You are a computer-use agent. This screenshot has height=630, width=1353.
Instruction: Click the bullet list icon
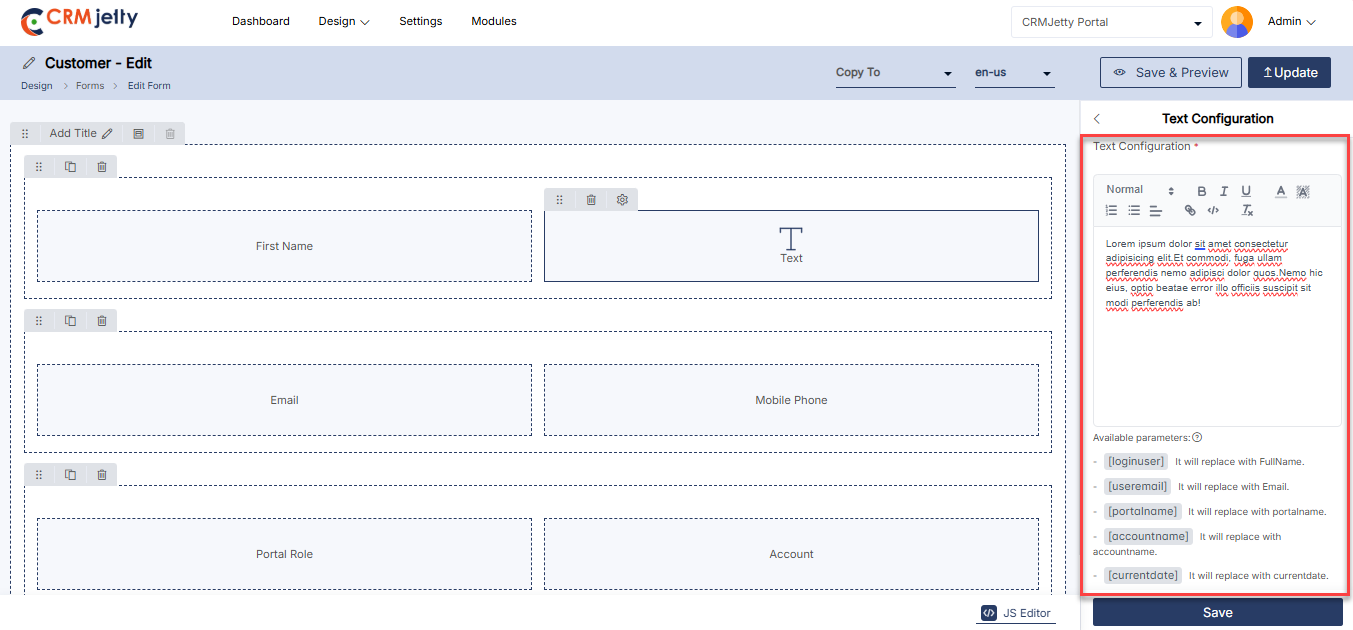click(1134, 211)
